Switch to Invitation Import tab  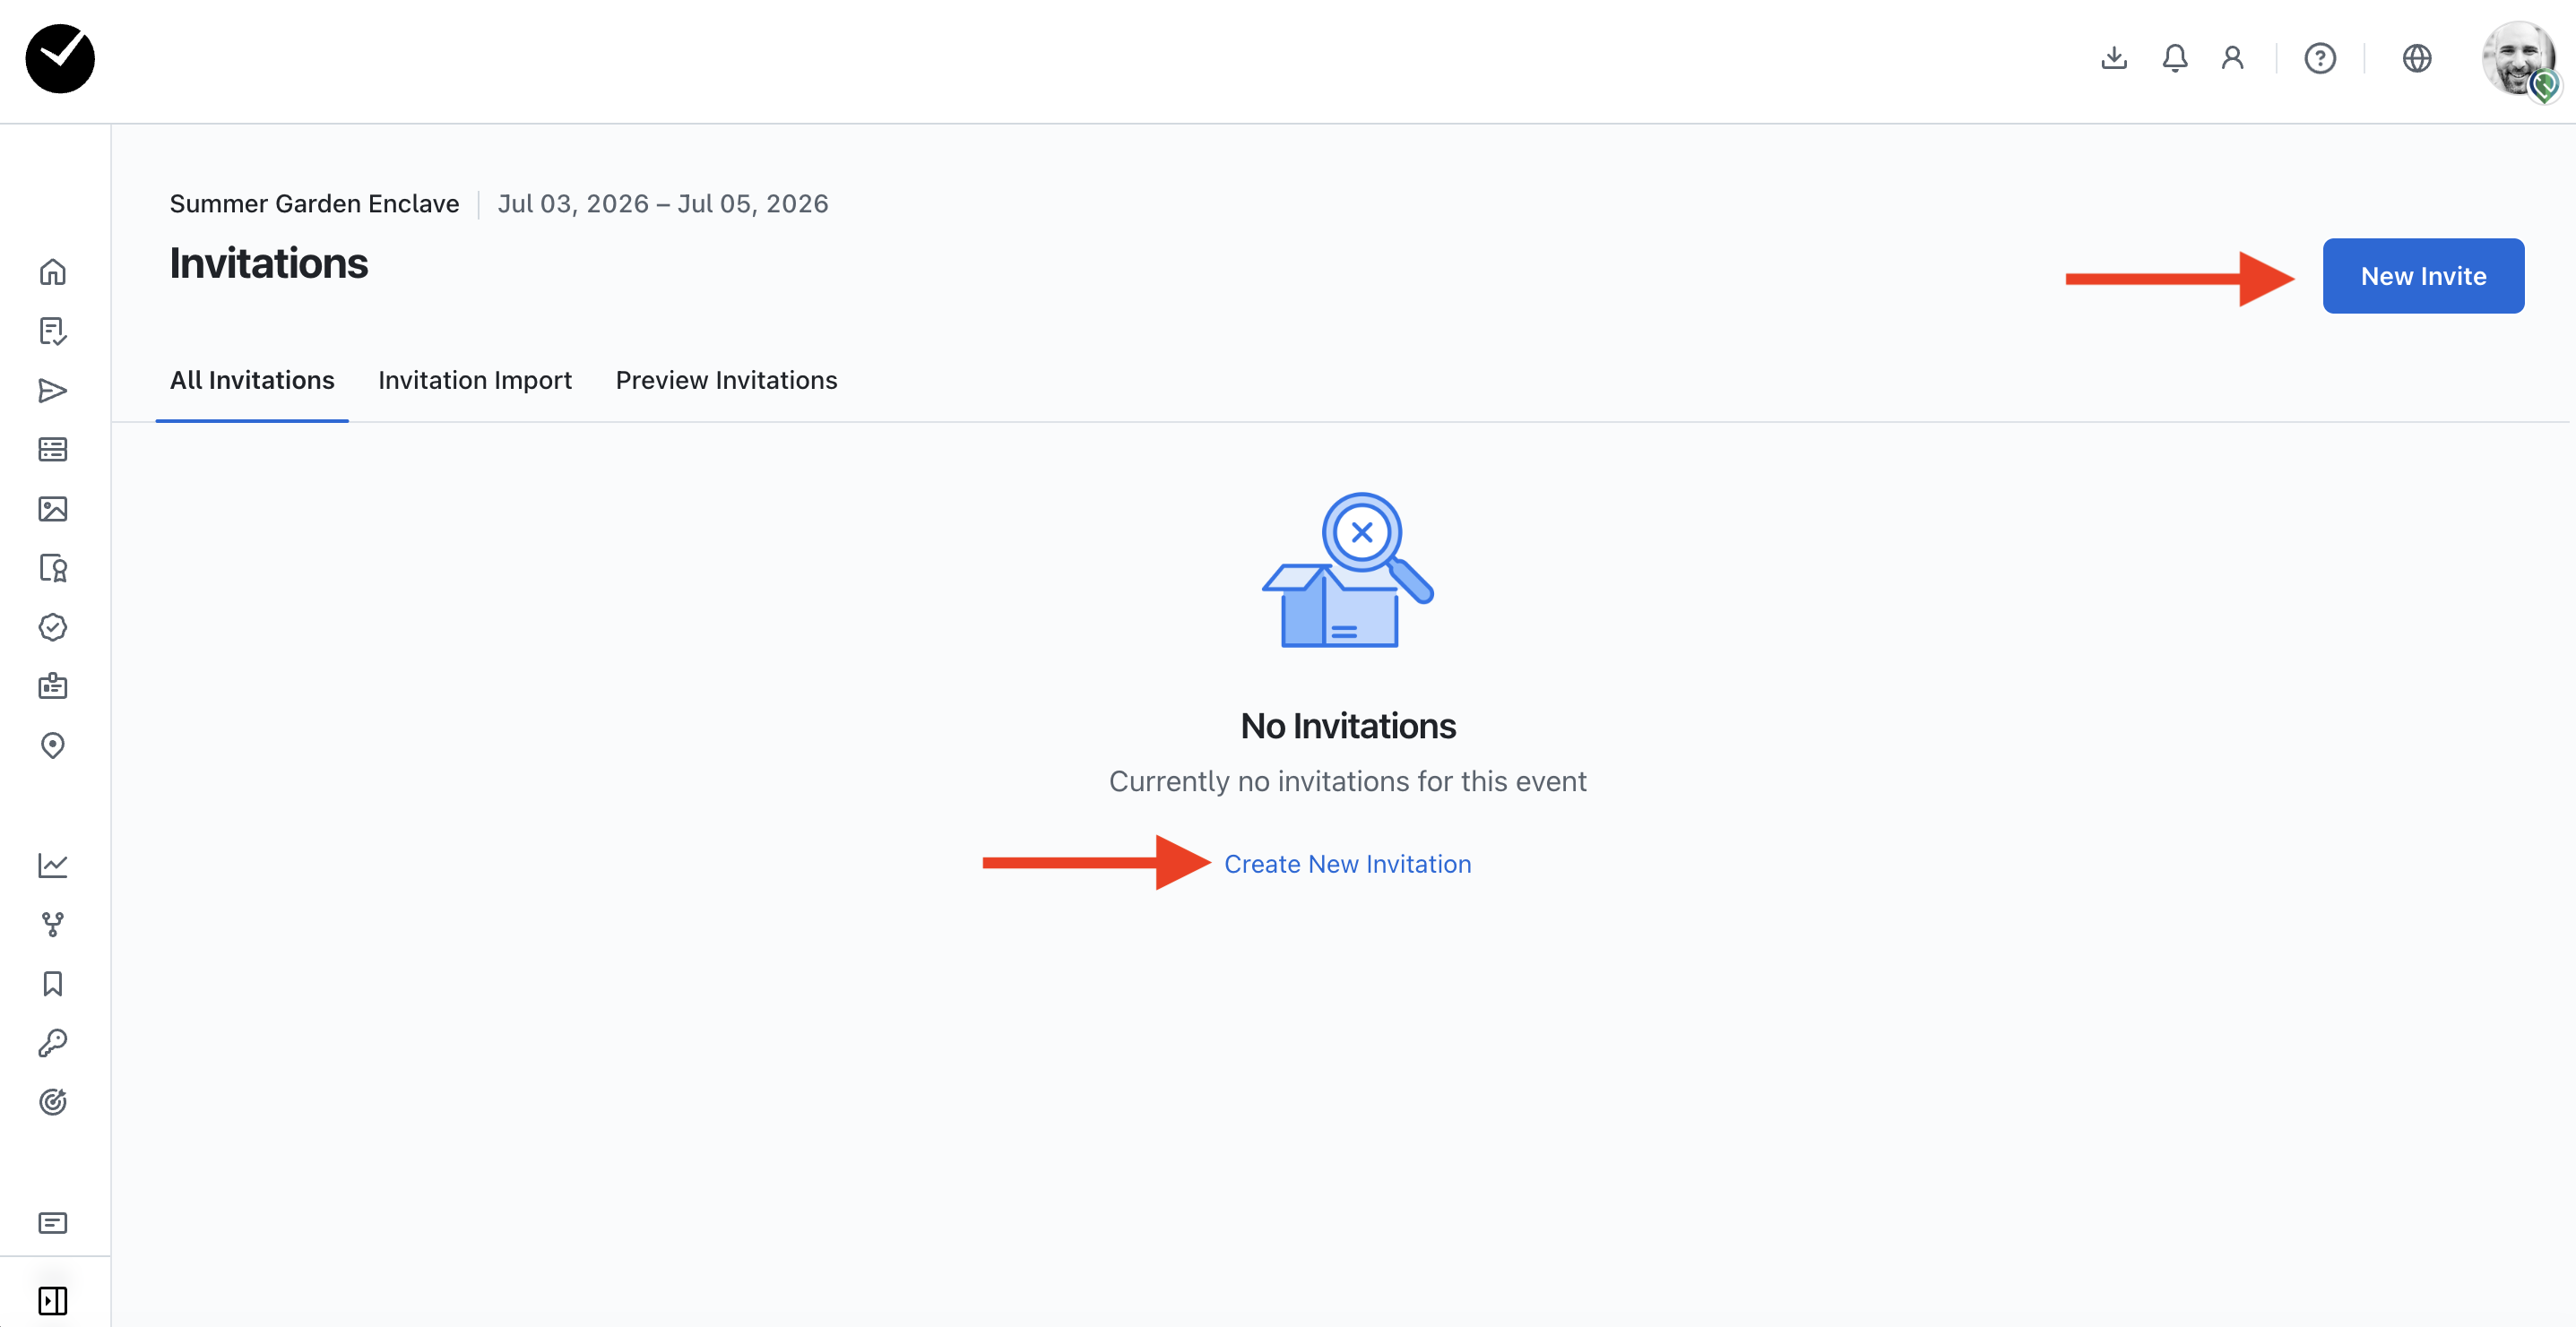coord(474,380)
